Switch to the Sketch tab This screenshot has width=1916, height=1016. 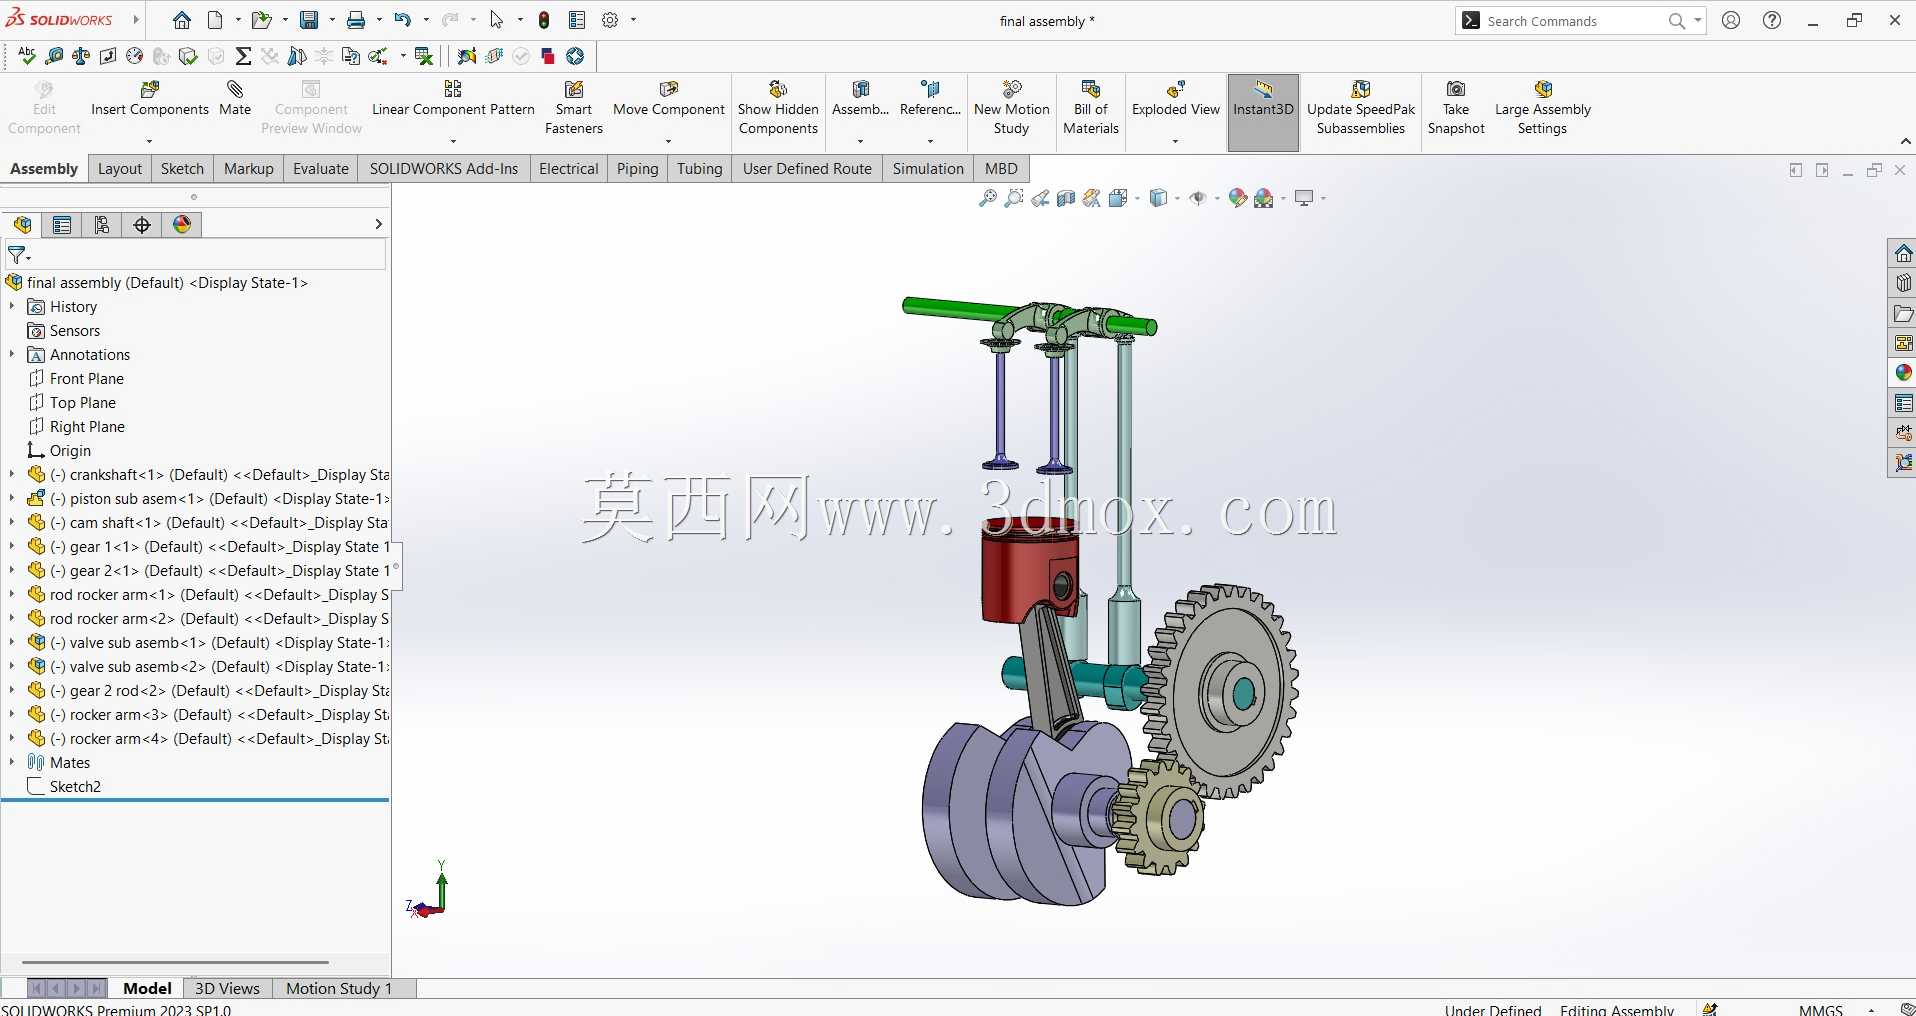(182, 169)
